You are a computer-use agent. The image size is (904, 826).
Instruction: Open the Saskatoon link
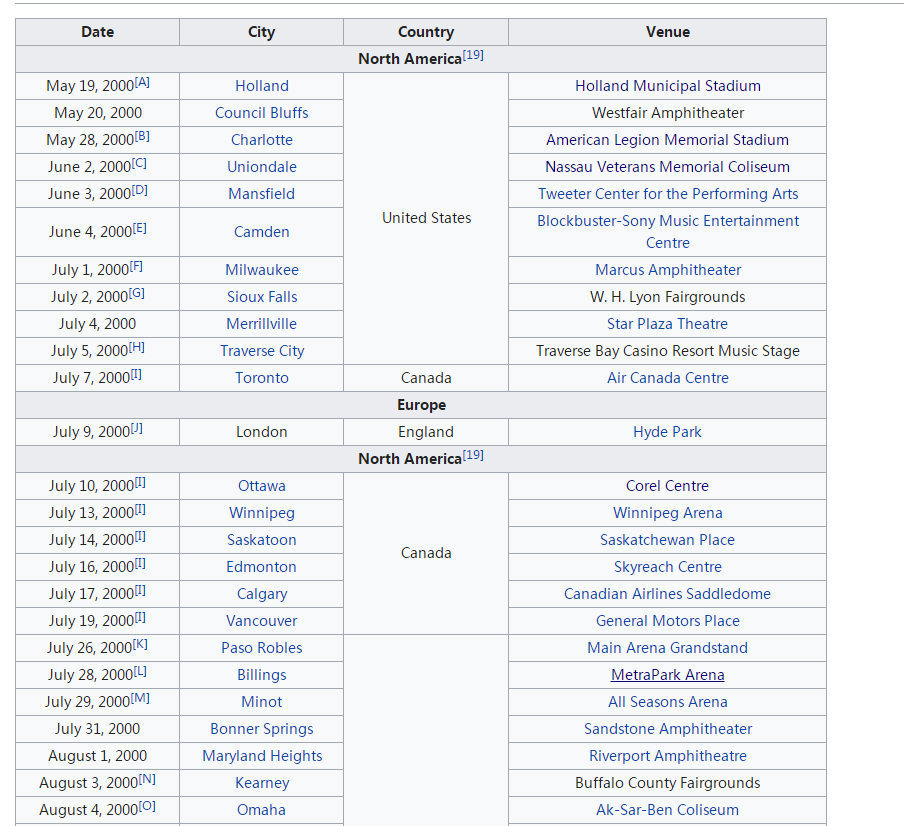click(262, 540)
